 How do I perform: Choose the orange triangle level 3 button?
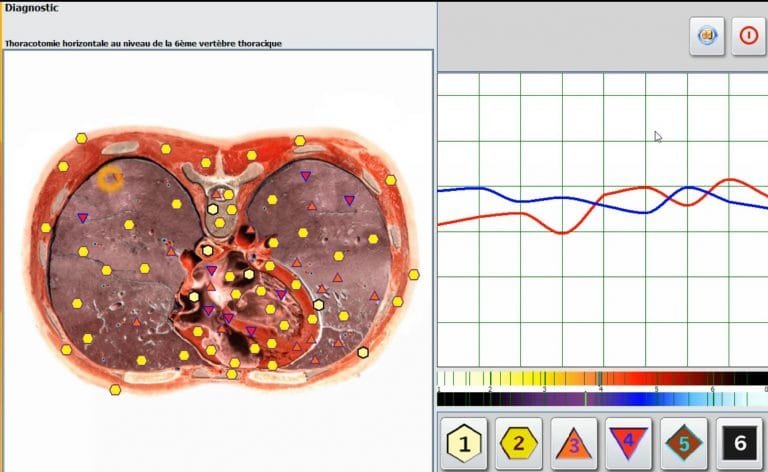coord(574,440)
